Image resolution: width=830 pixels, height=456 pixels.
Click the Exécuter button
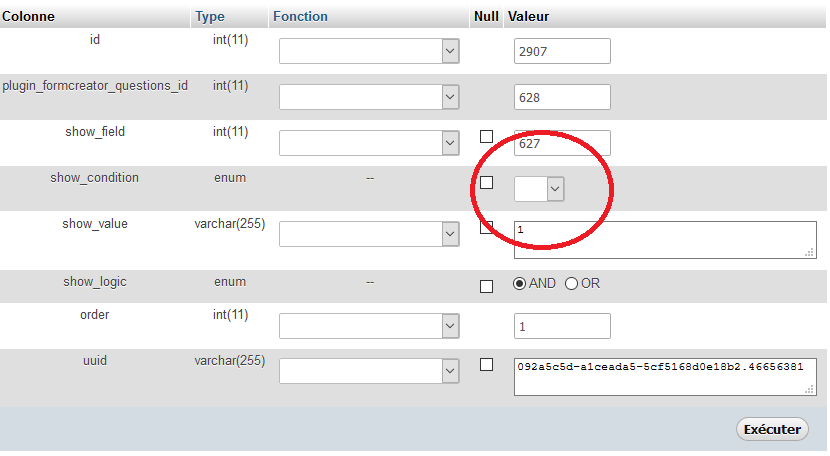click(x=772, y=429)
